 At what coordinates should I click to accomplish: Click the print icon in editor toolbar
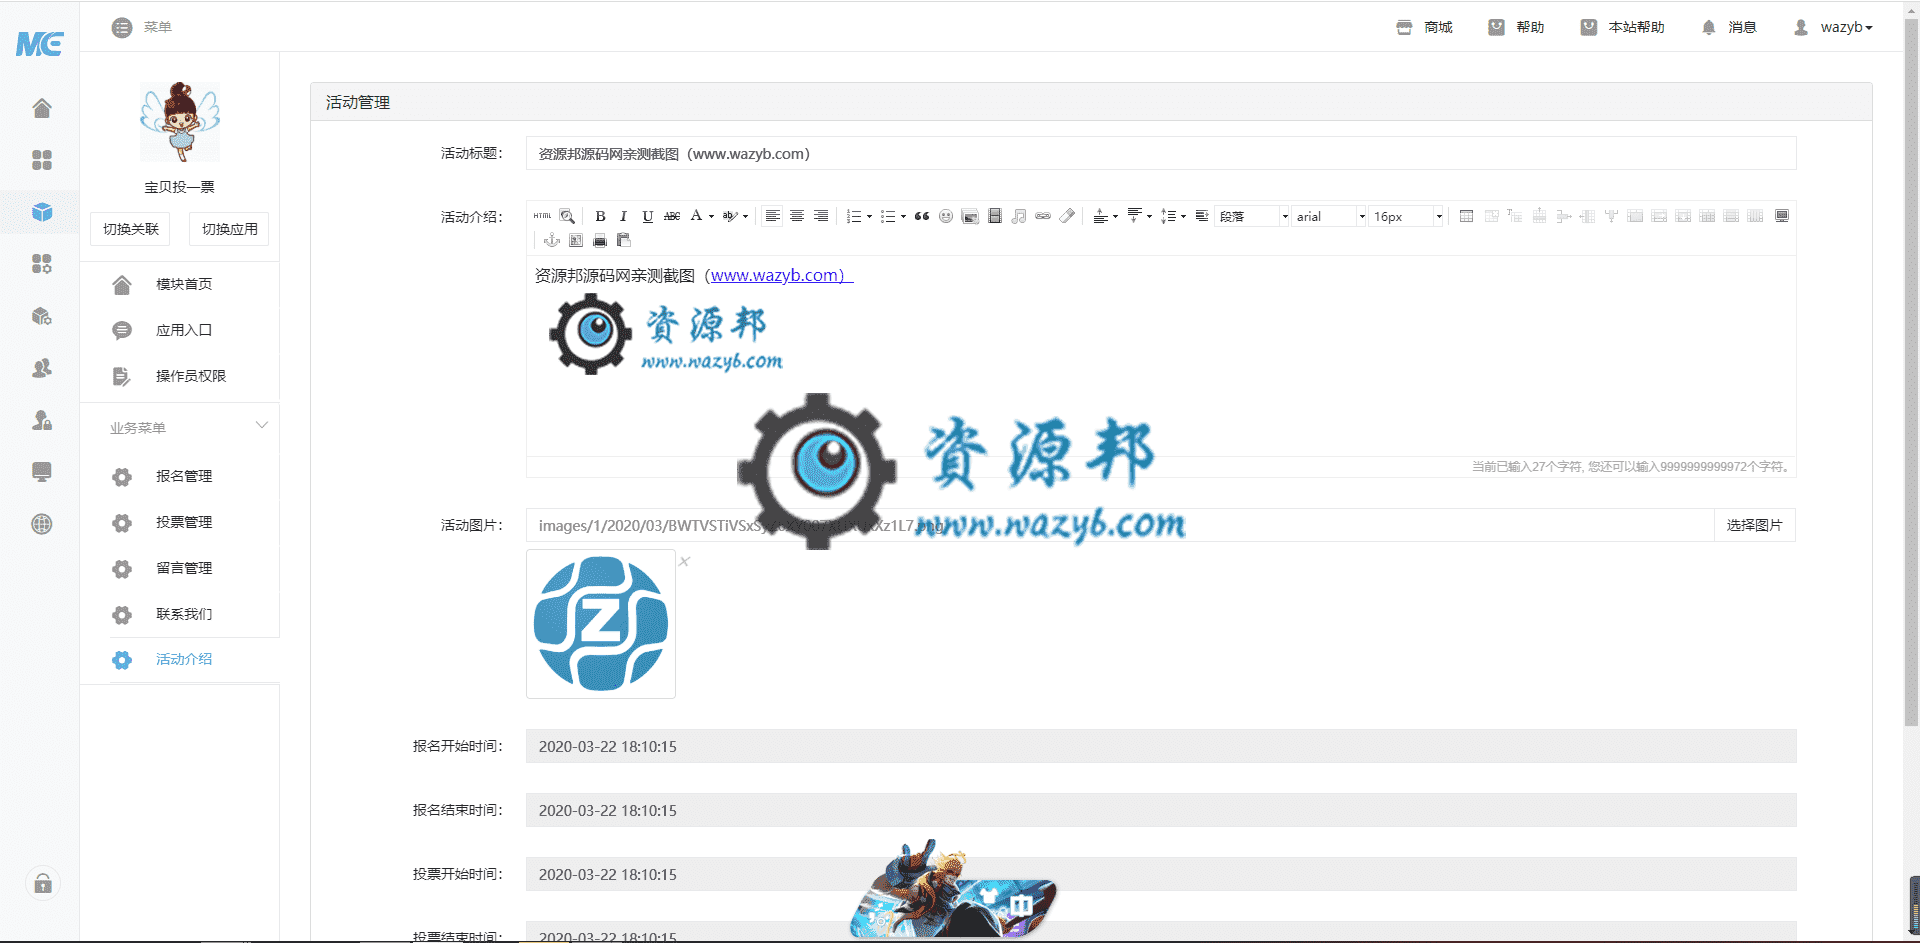pyautogui.click(x=600, y=240)
